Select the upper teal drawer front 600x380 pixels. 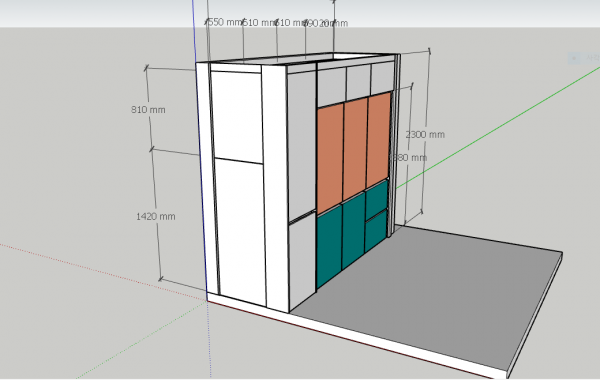click(377, 199)
